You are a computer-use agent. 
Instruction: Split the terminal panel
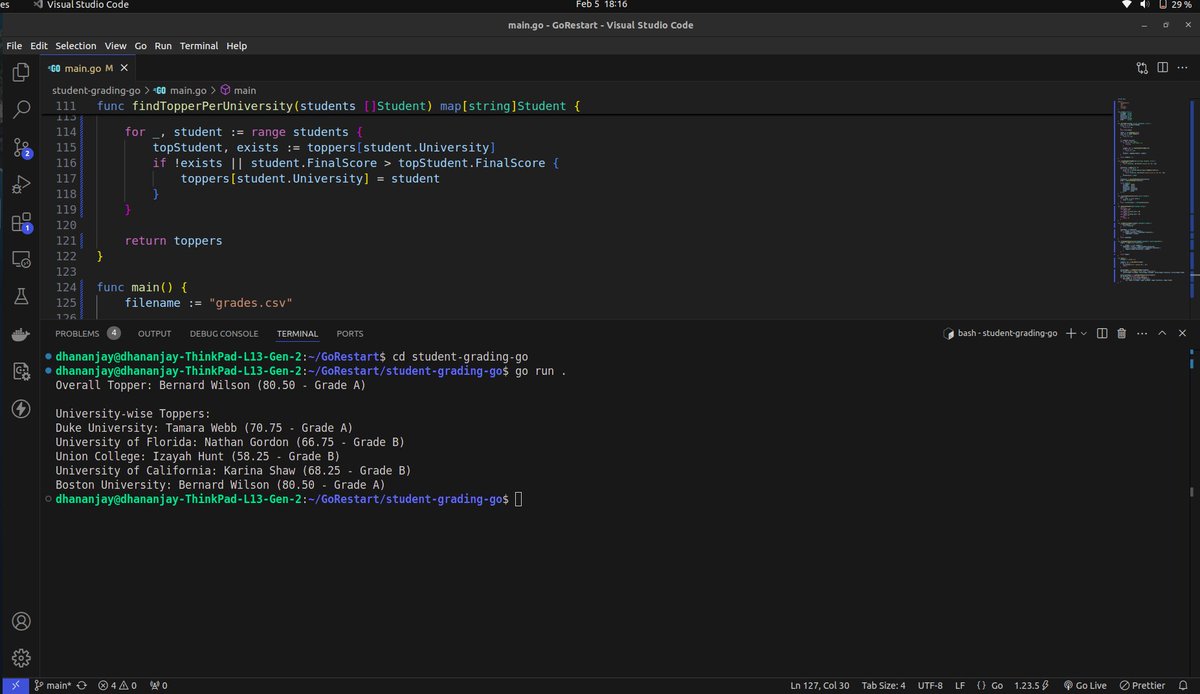1102,333
